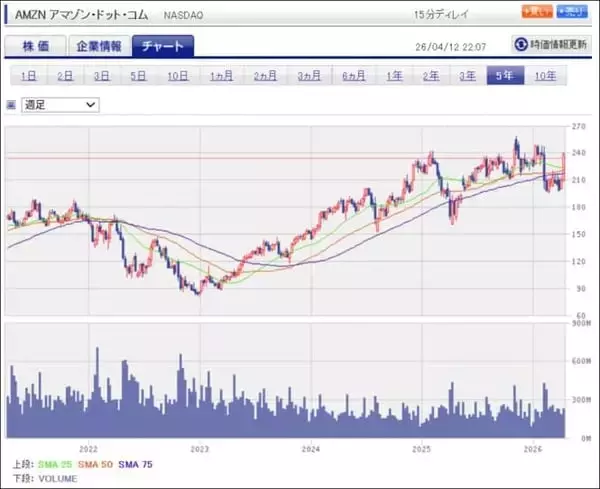Click 時価情報更新 refresh button

[x=551, y=44]
